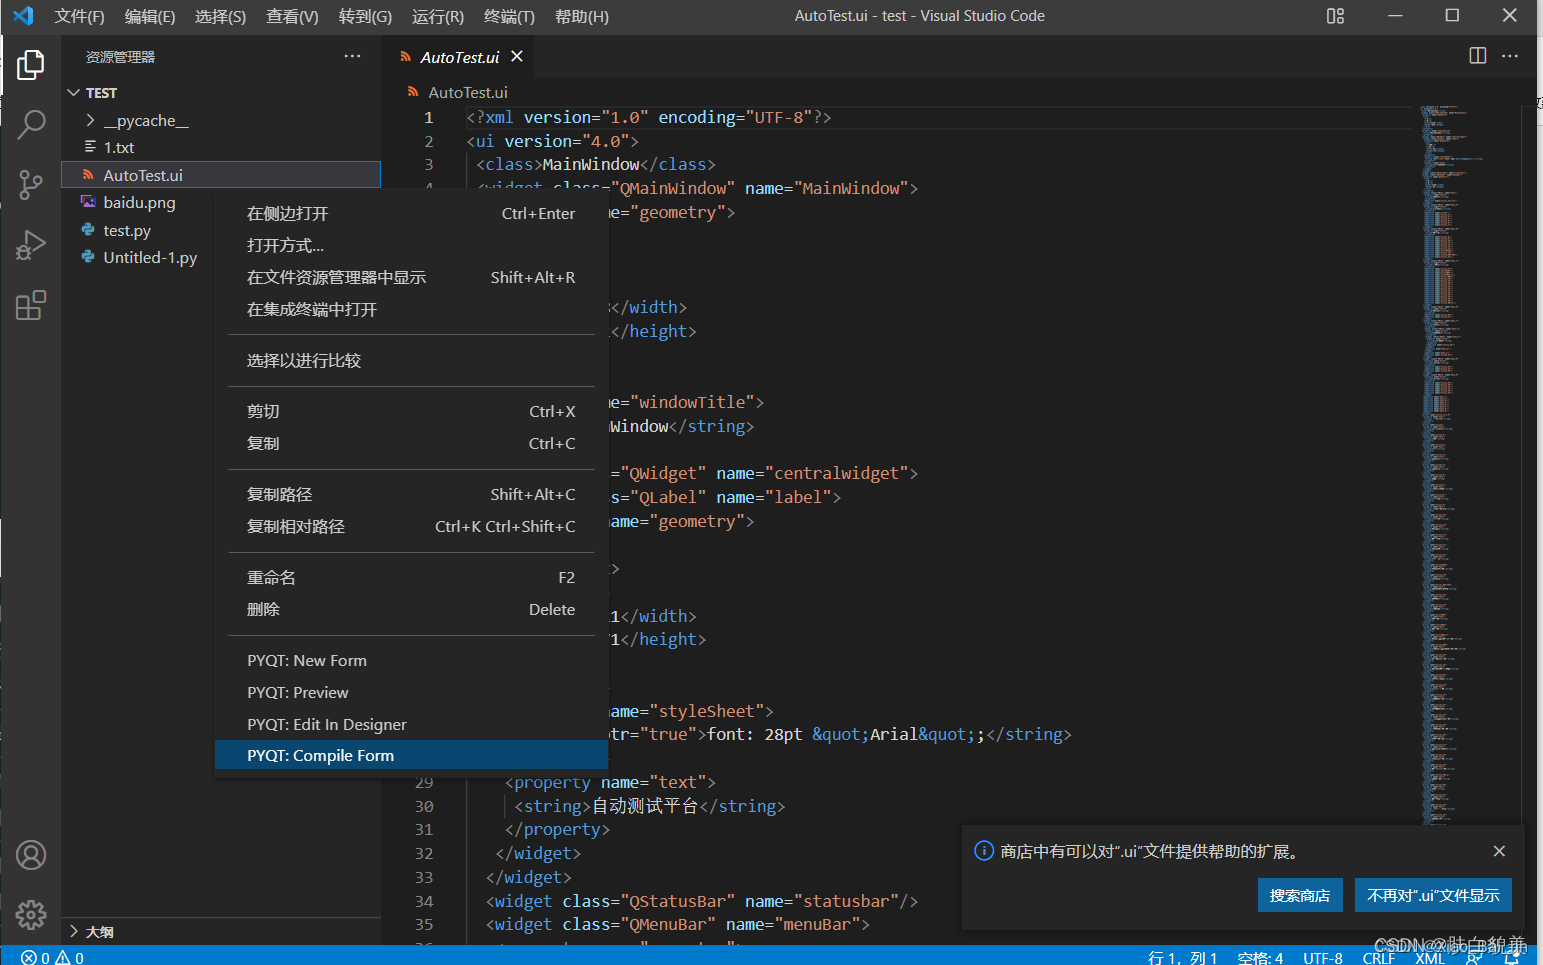The width and height of the screenshot is (1543, 965).
Task: Open the Explorer view in activity bar
Action: [x=31, y=65]
